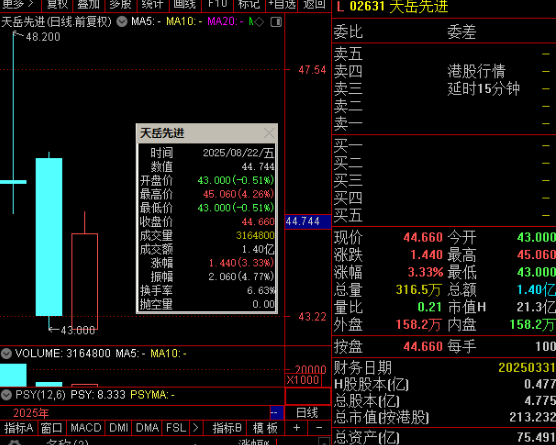Add stock via +自选 button

point(282,5)
